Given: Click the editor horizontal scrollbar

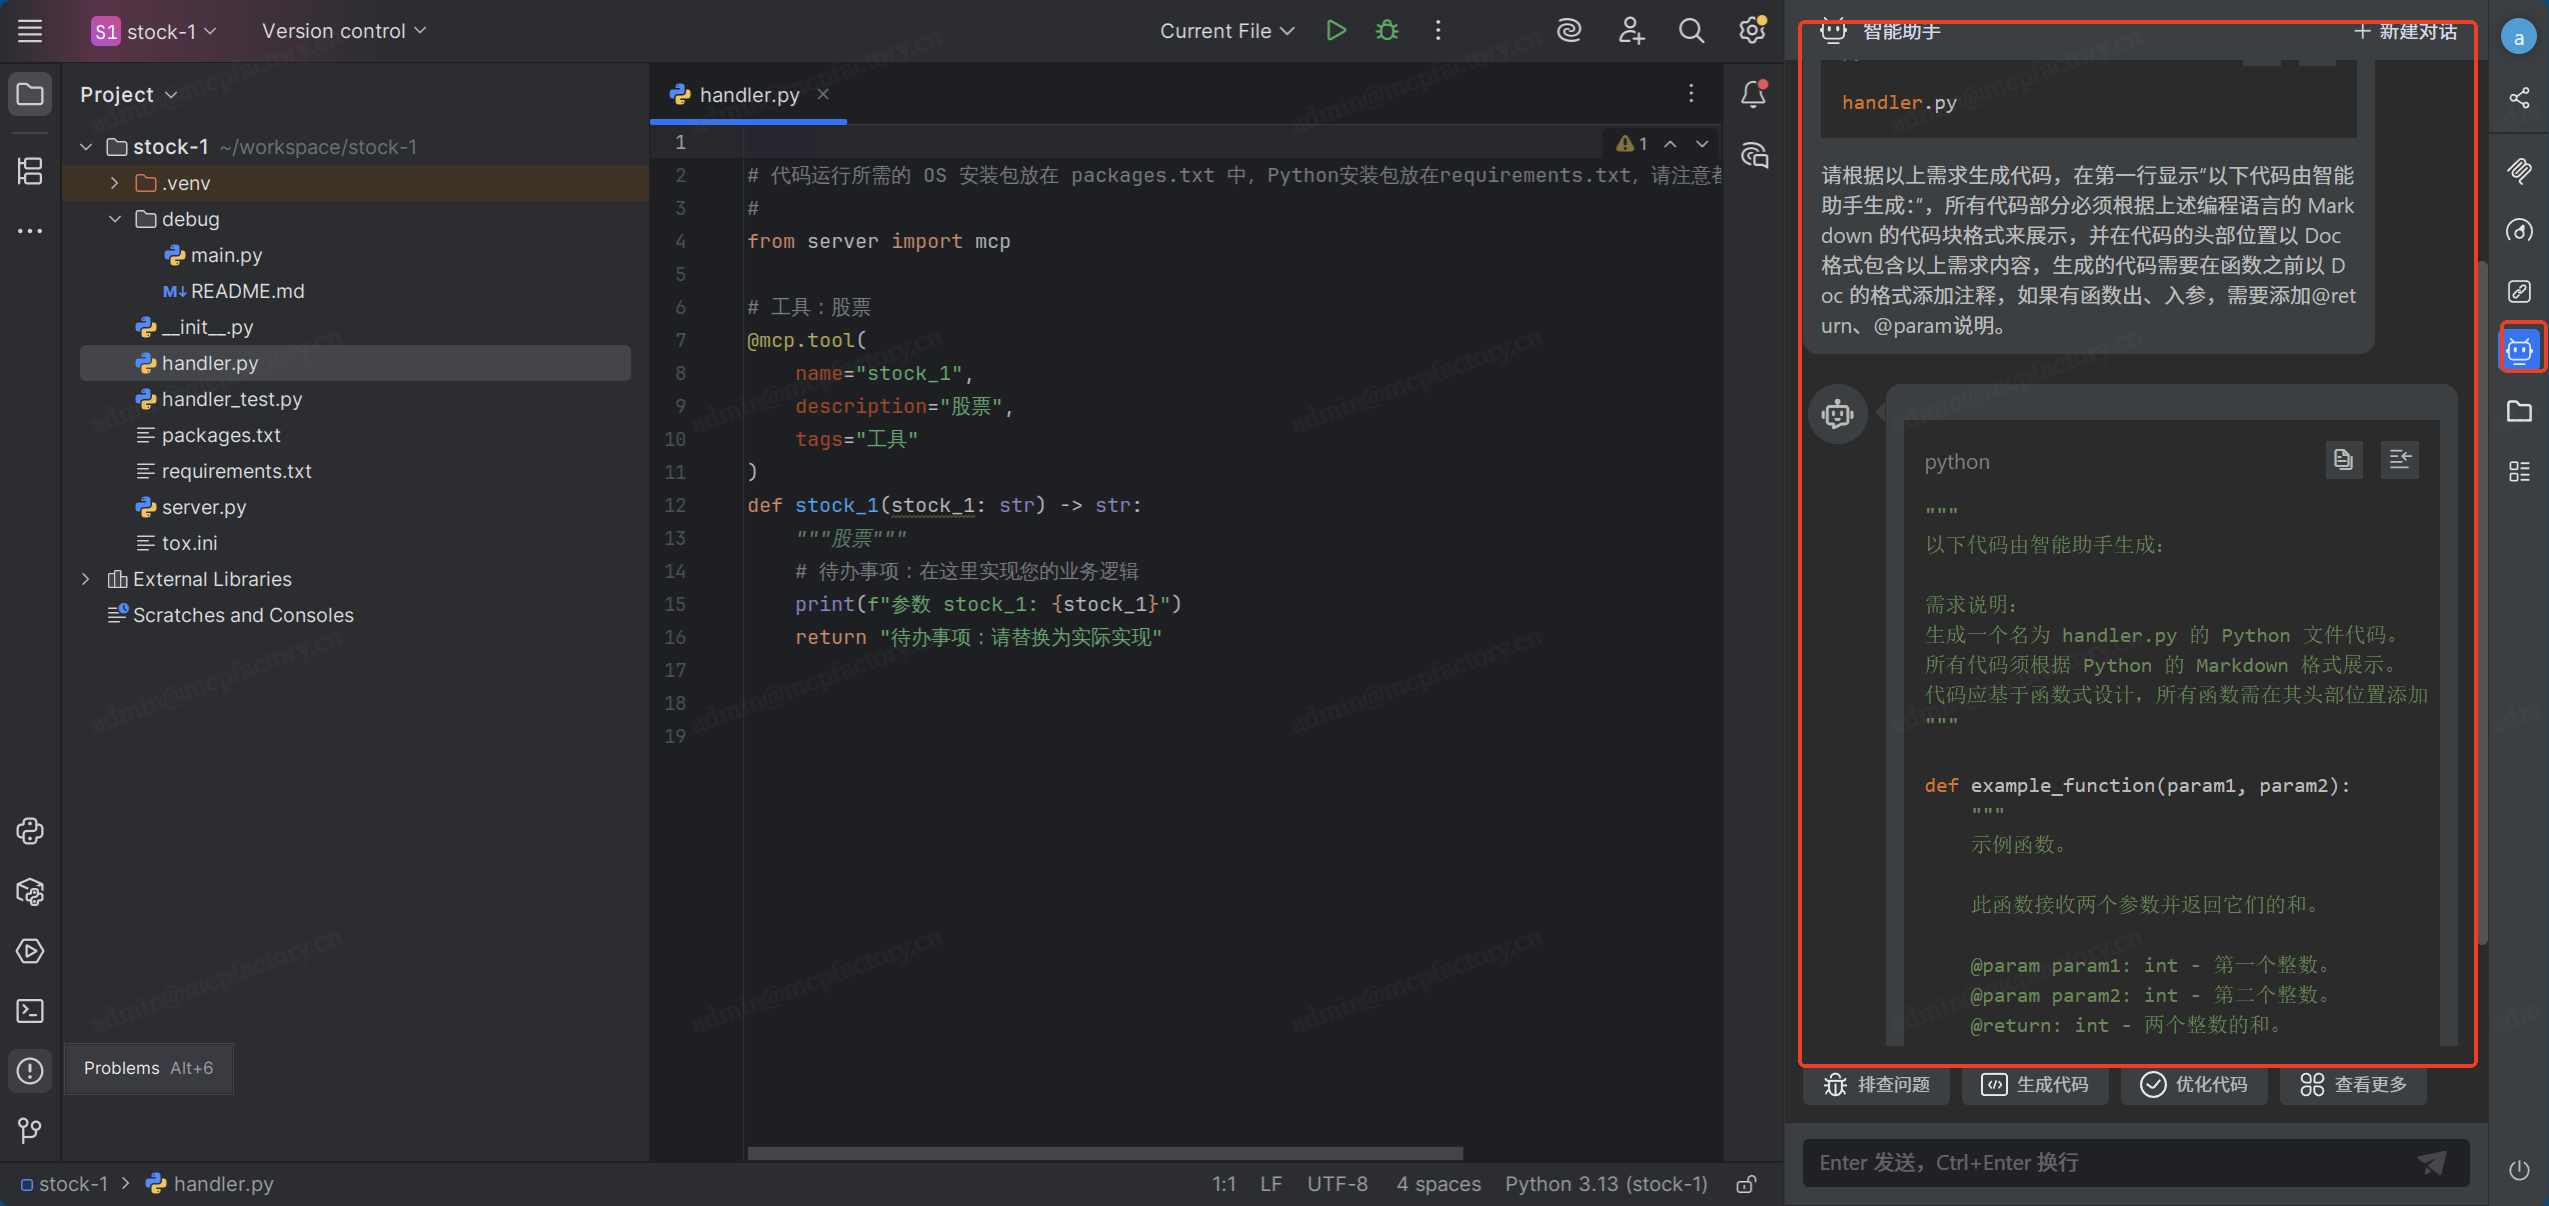Looking at the screenshot, I should coord(1105,1154).
